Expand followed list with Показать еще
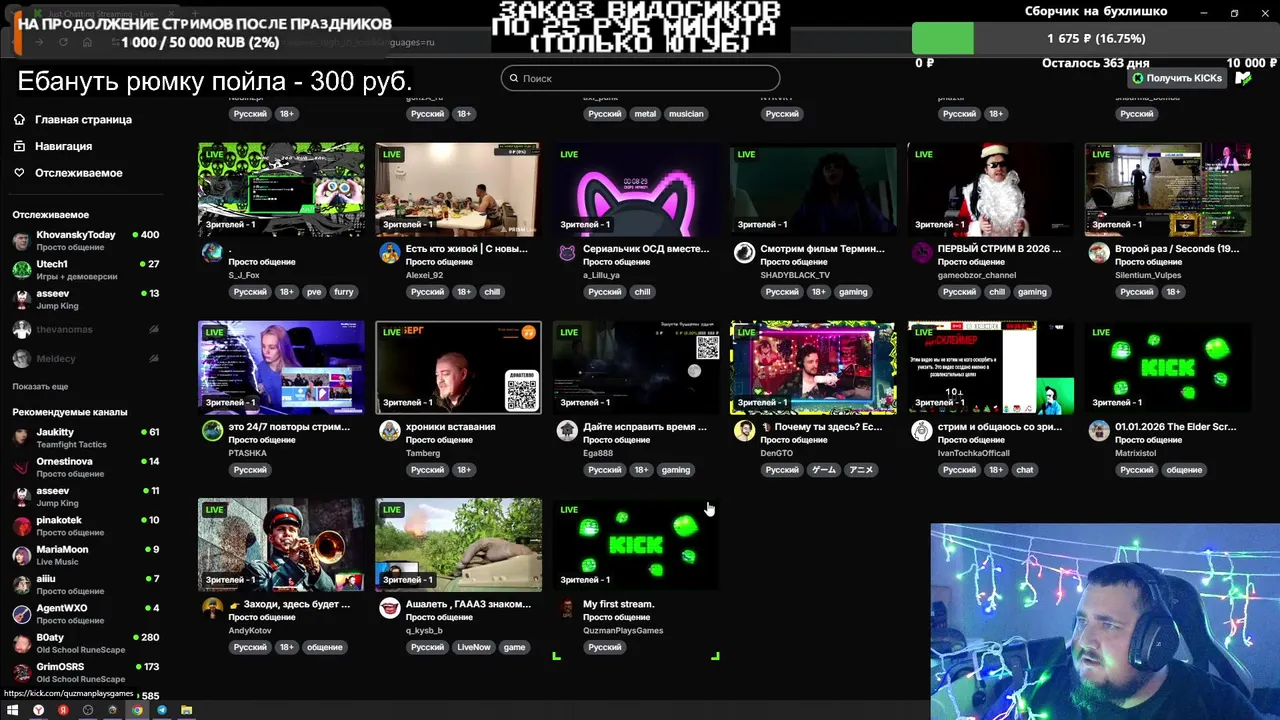This screenshot has width=1280, height=720. point(40,386)
